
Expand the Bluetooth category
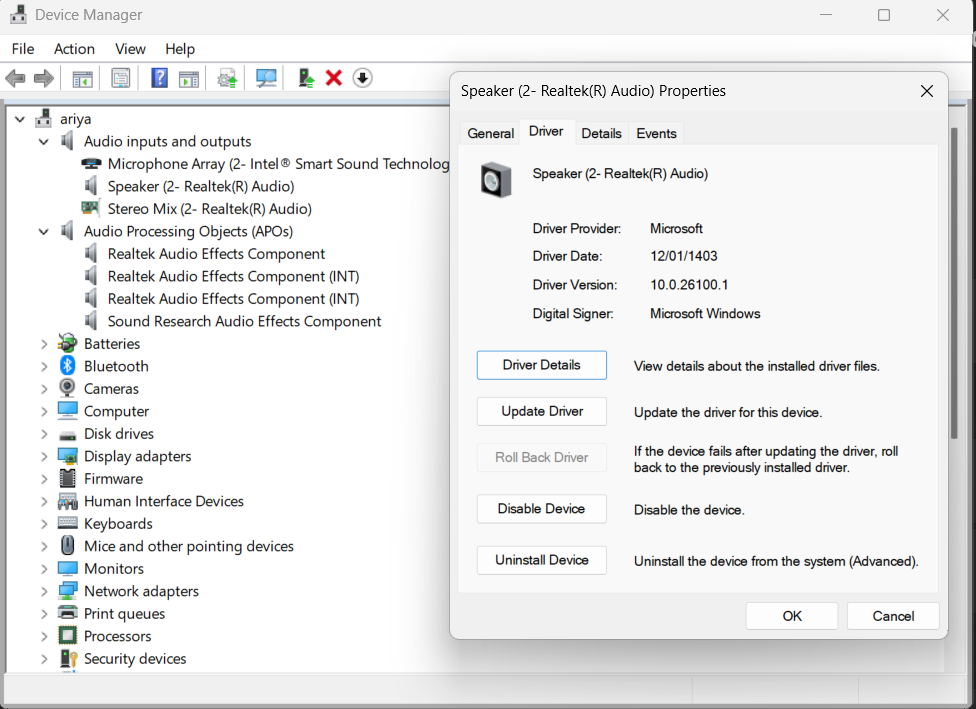pyautogui.click(x=44, y=366)
